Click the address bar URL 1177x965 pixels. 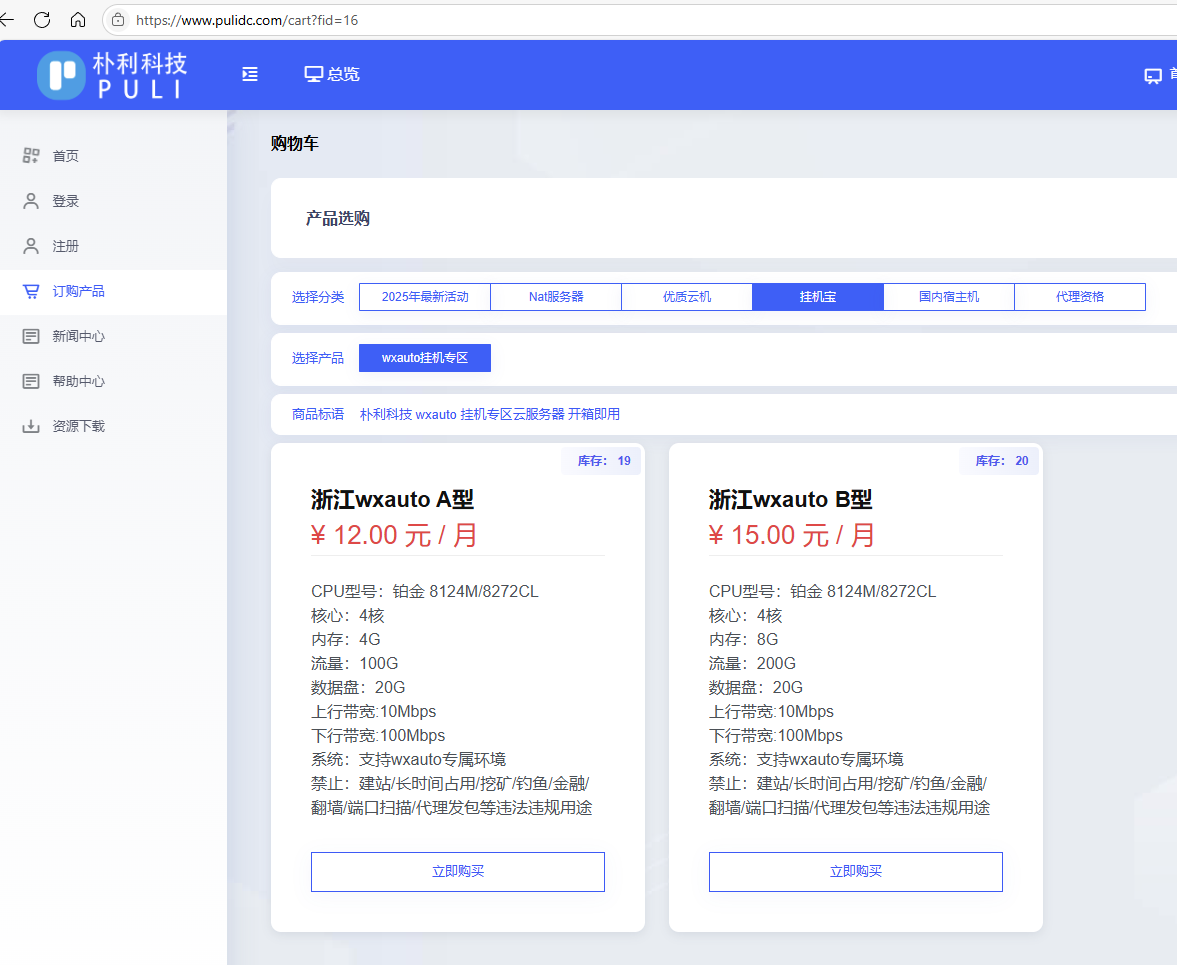coord(247,20)
